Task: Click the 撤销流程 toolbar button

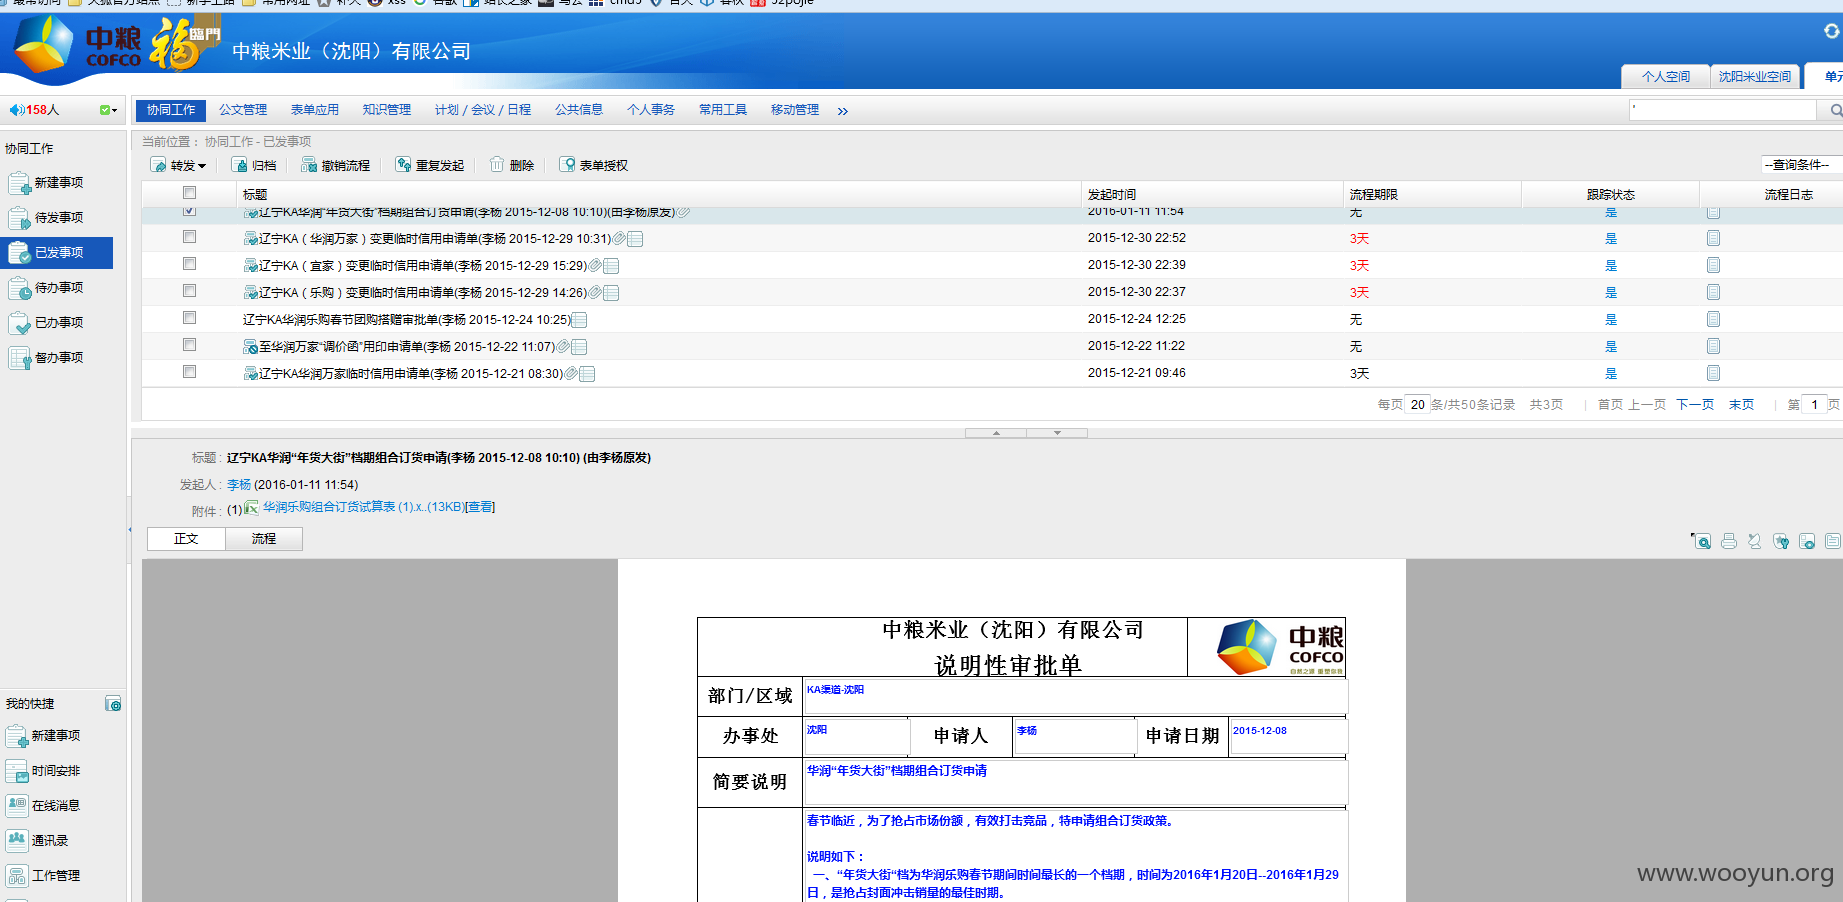Action: point(335,165)
